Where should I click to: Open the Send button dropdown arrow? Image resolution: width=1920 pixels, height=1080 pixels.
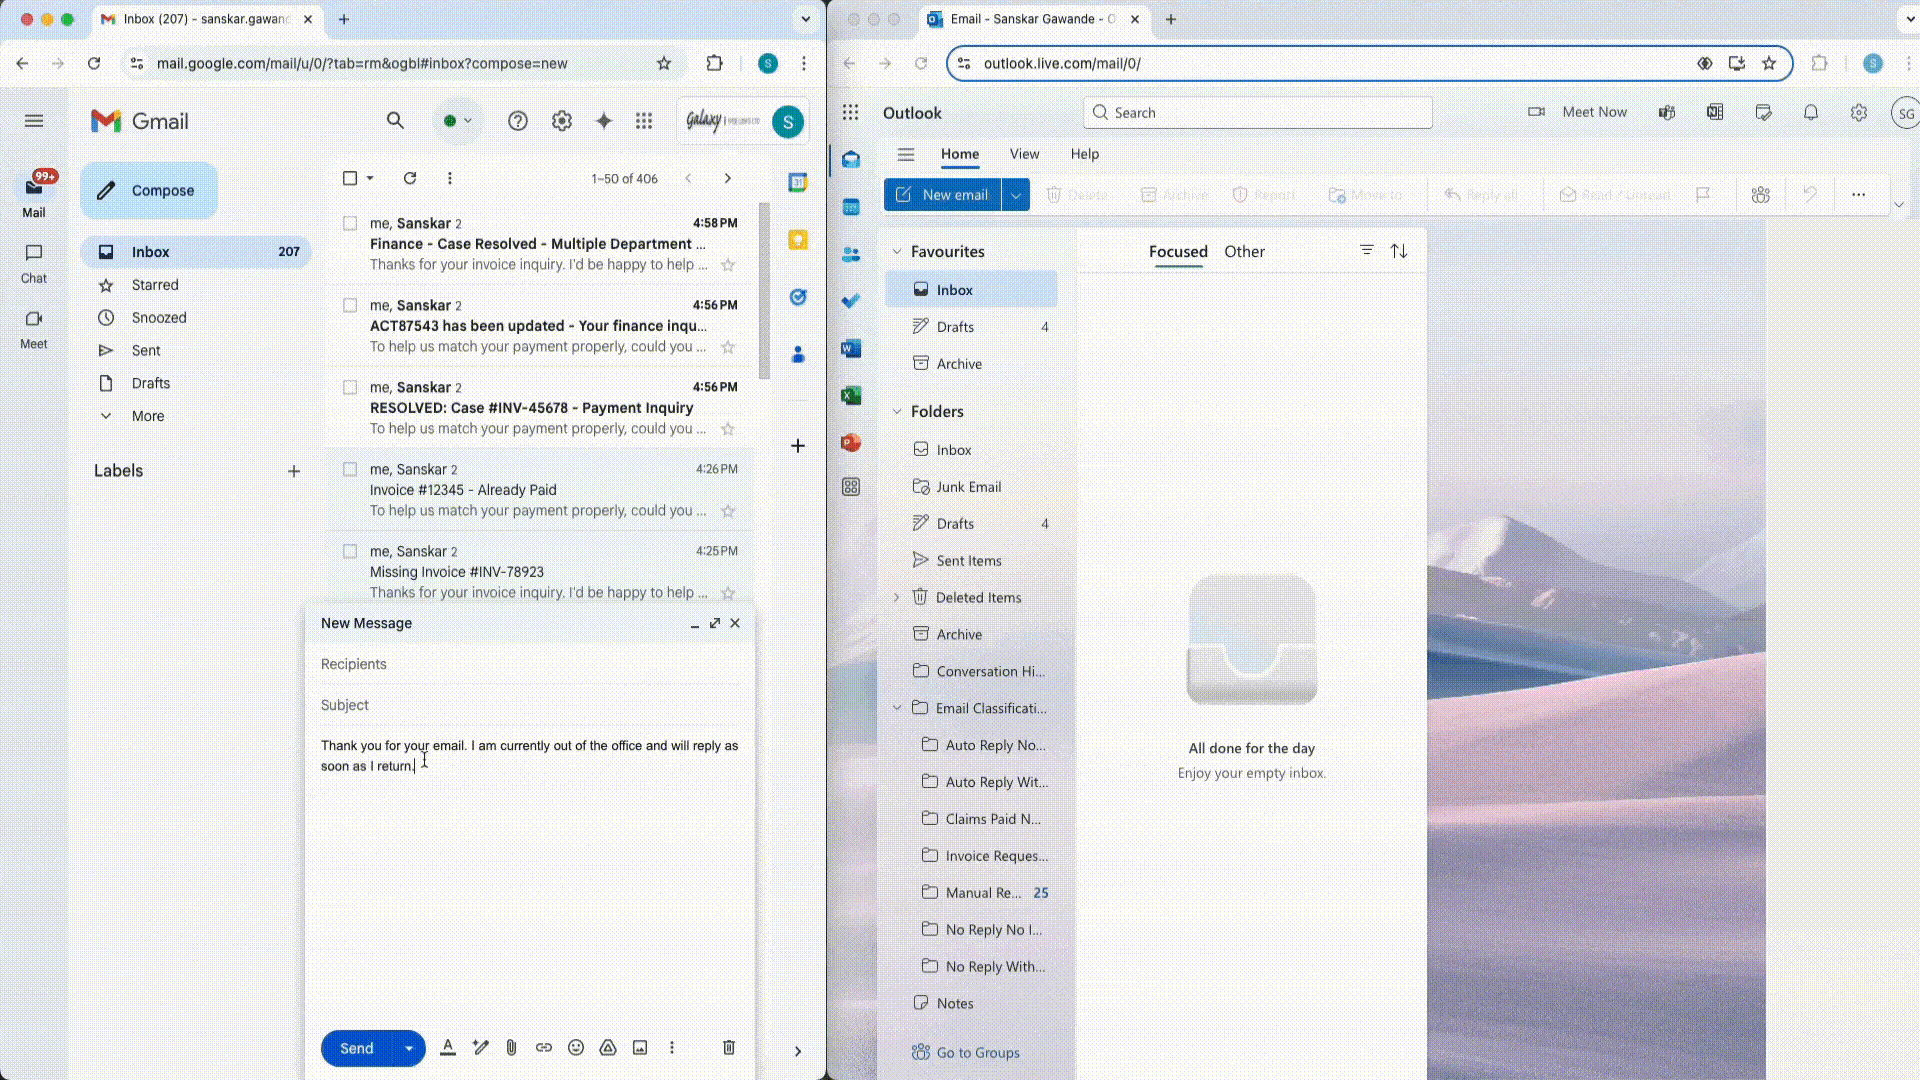[408, 1048]
